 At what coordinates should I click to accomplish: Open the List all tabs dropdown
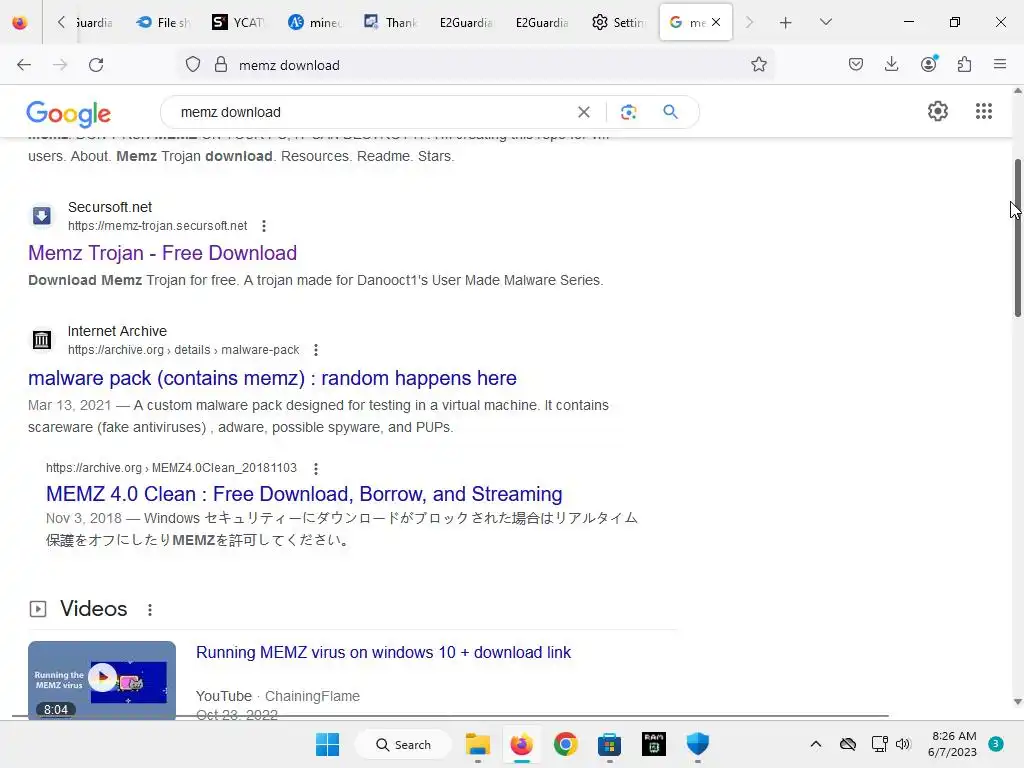[825, 22]
